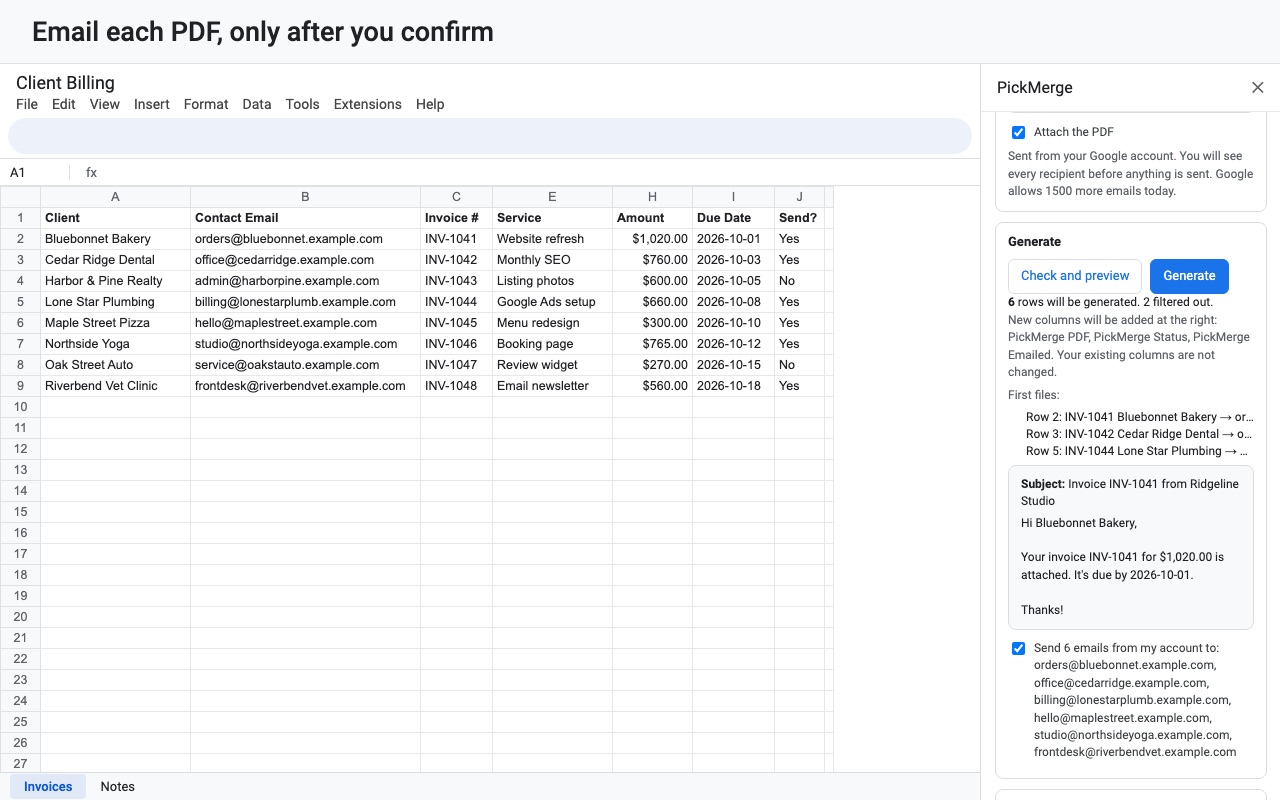Select the 2026-10-12 due date cell
The image size is (1280, 800).
[x=733, y=344]
